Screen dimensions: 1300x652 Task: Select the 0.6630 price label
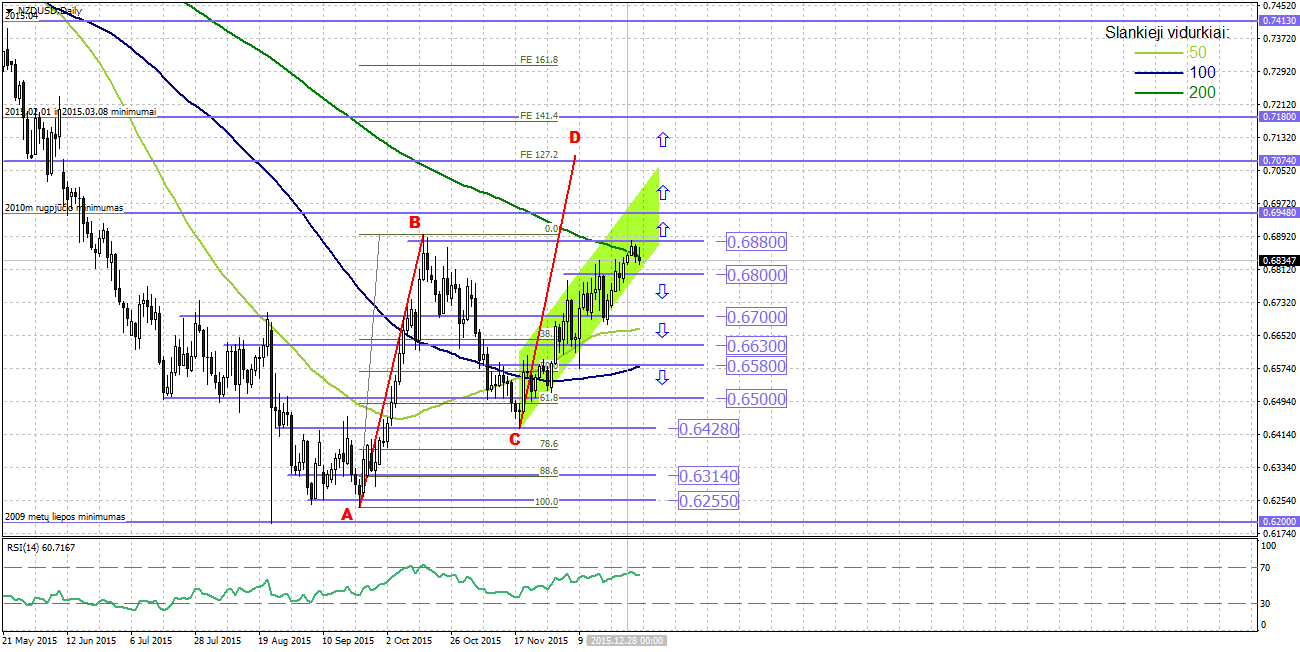756,346
